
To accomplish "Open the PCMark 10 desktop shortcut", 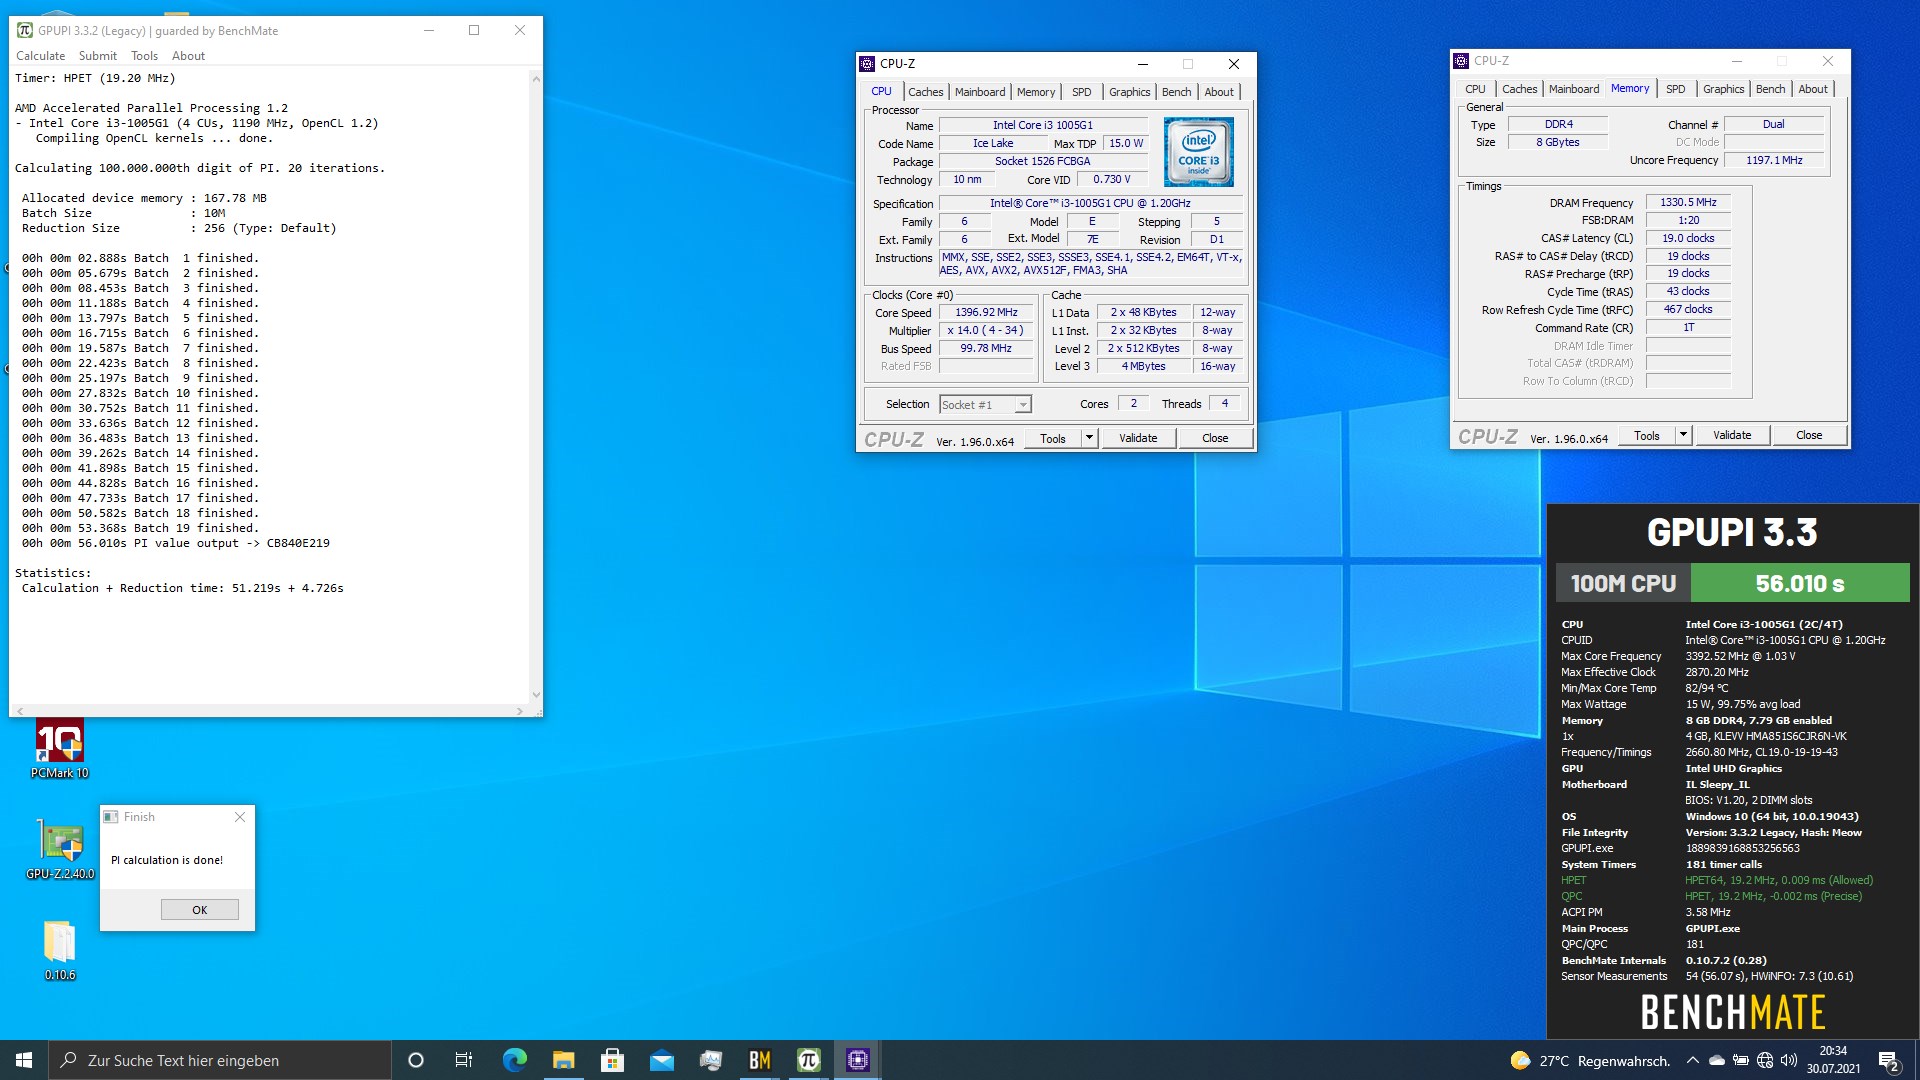I will click(x=59, y=750).
